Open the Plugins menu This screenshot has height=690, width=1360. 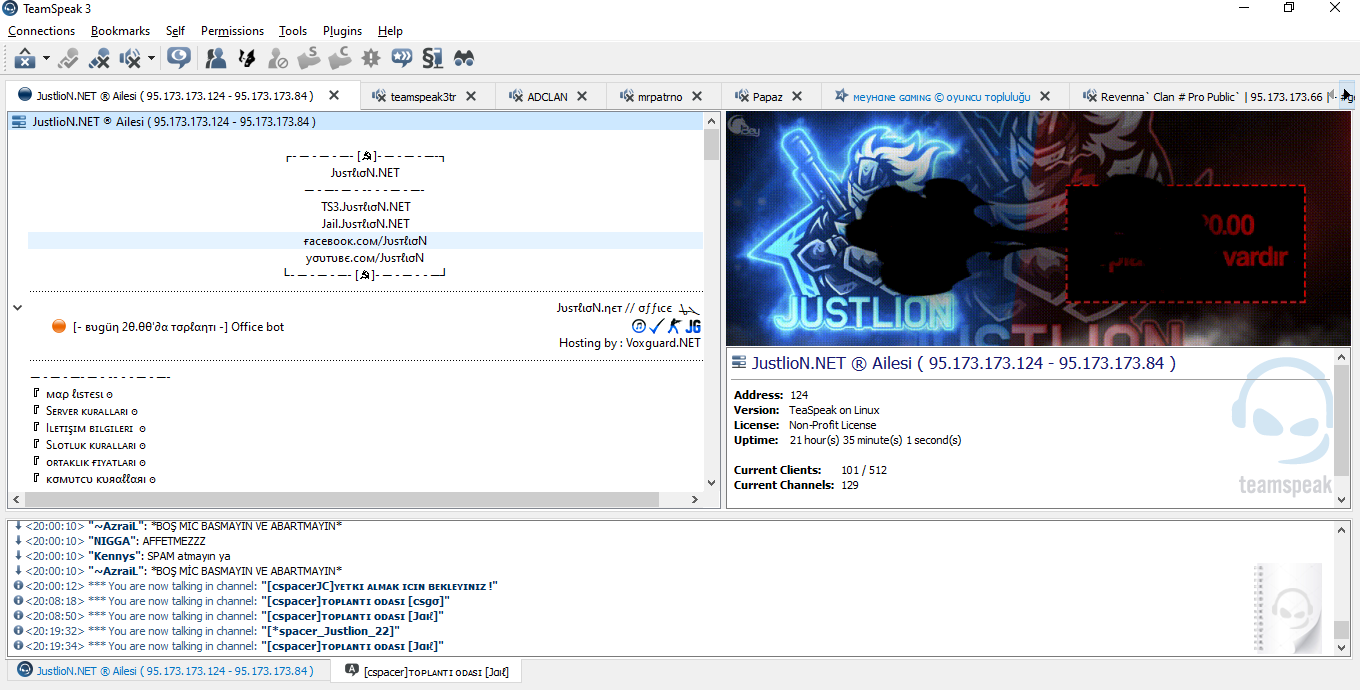coord(342,31)
